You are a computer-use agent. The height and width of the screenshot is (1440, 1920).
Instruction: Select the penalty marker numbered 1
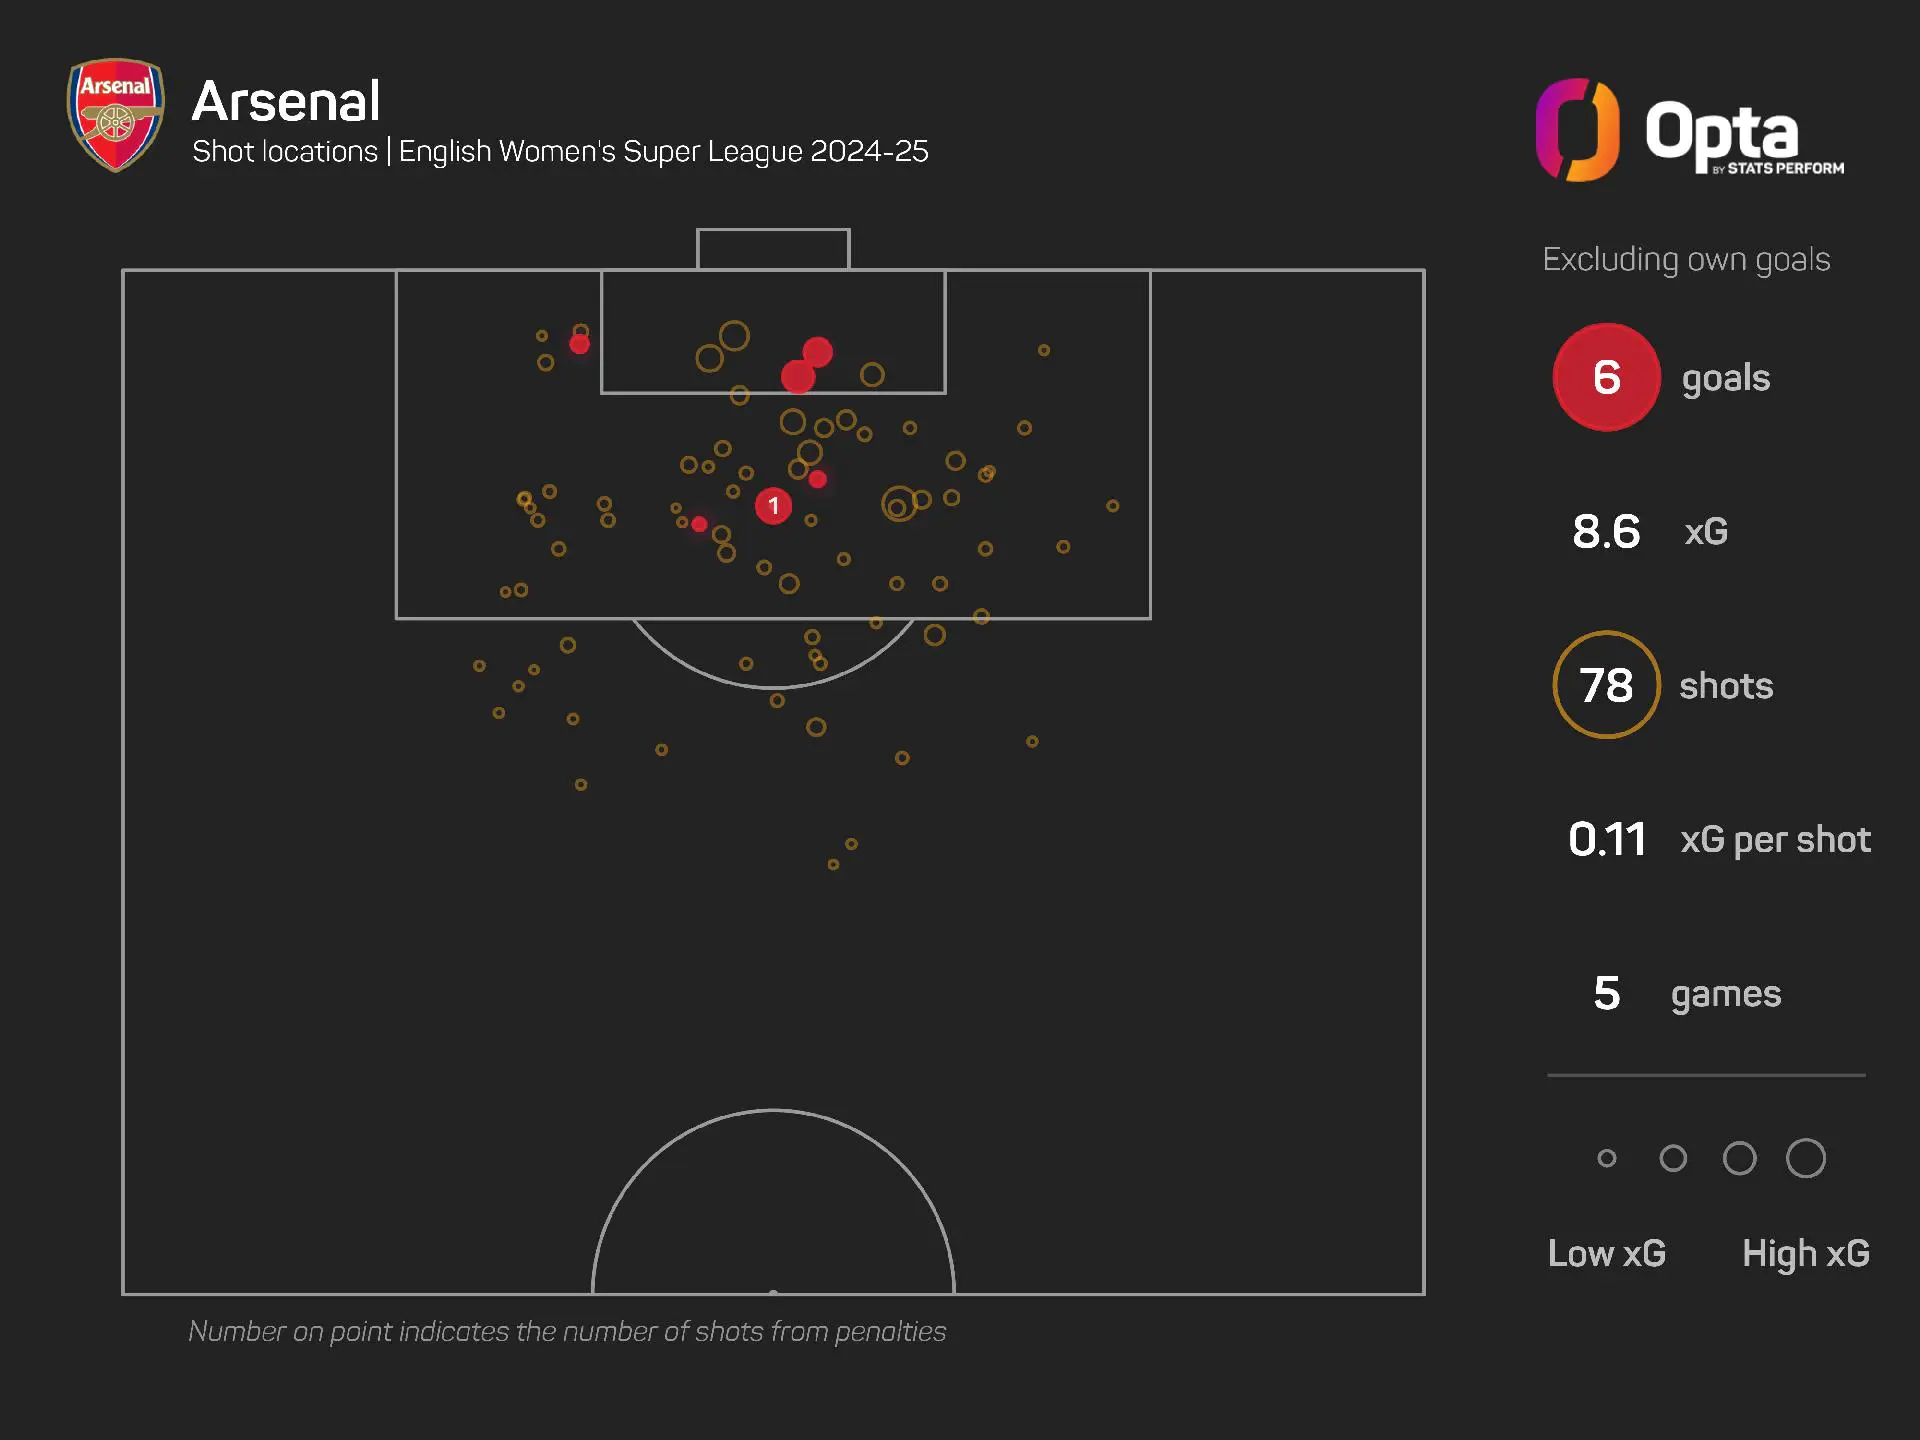click(773, 506)
